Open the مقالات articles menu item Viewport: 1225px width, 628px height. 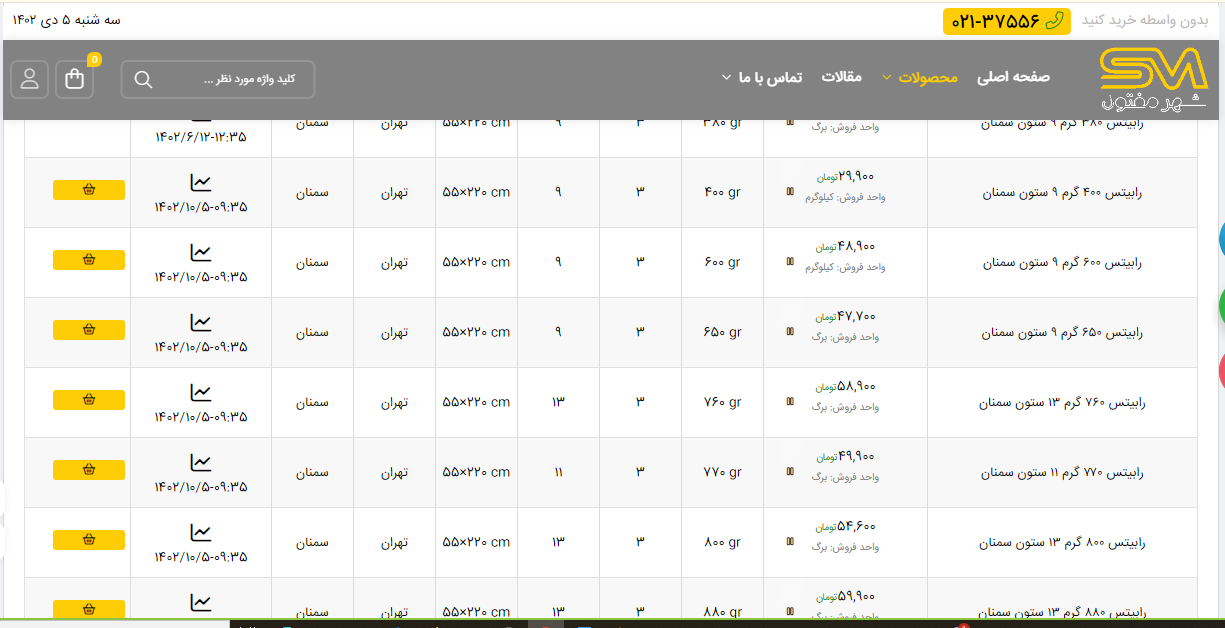click(841, 78)
